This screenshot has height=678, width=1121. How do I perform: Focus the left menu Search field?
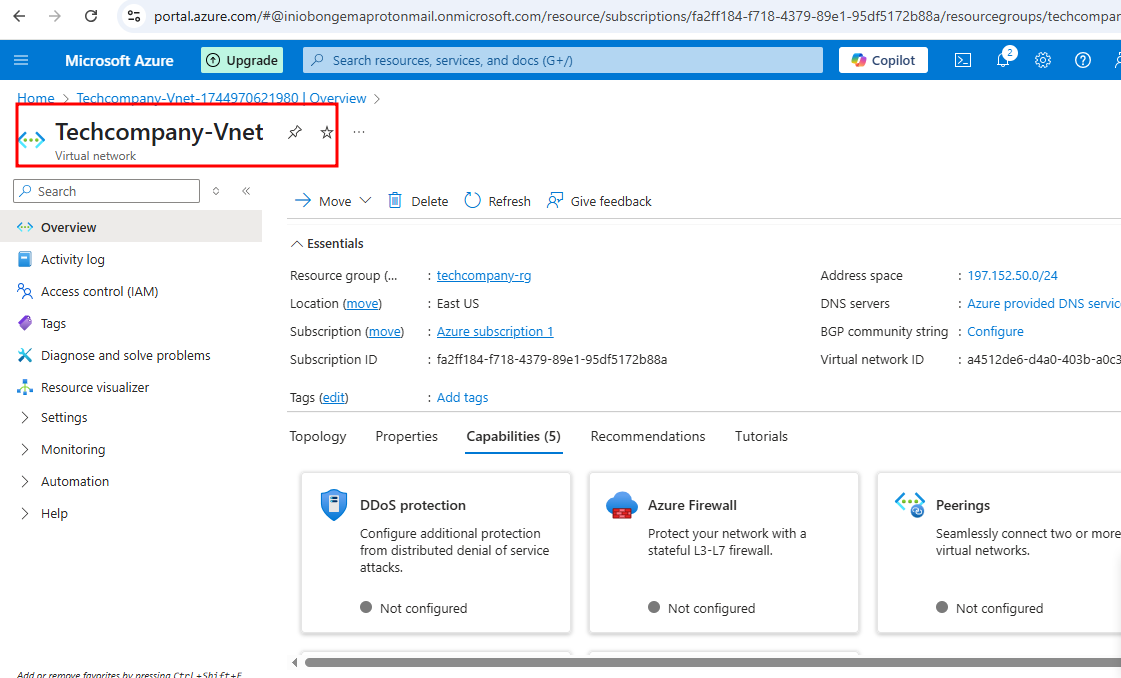click(x=107, y=191)
